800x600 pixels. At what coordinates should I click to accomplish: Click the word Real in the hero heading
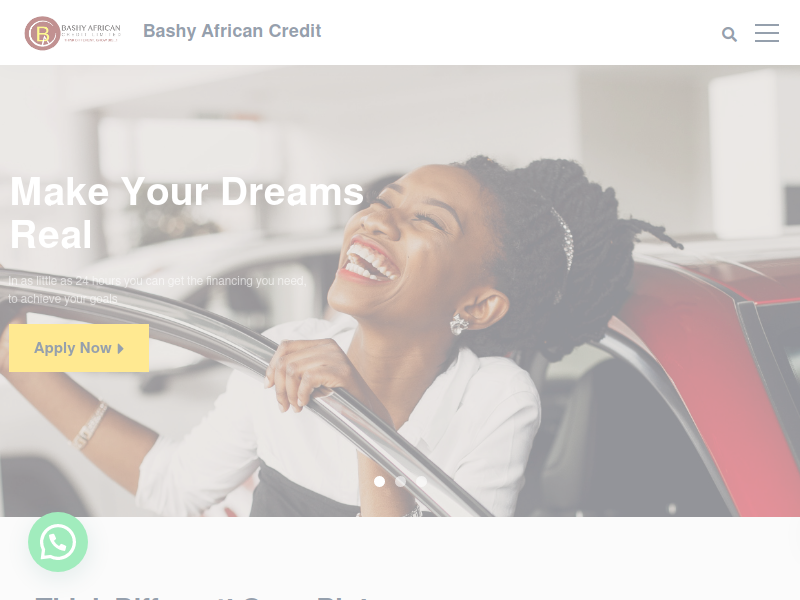51,235
